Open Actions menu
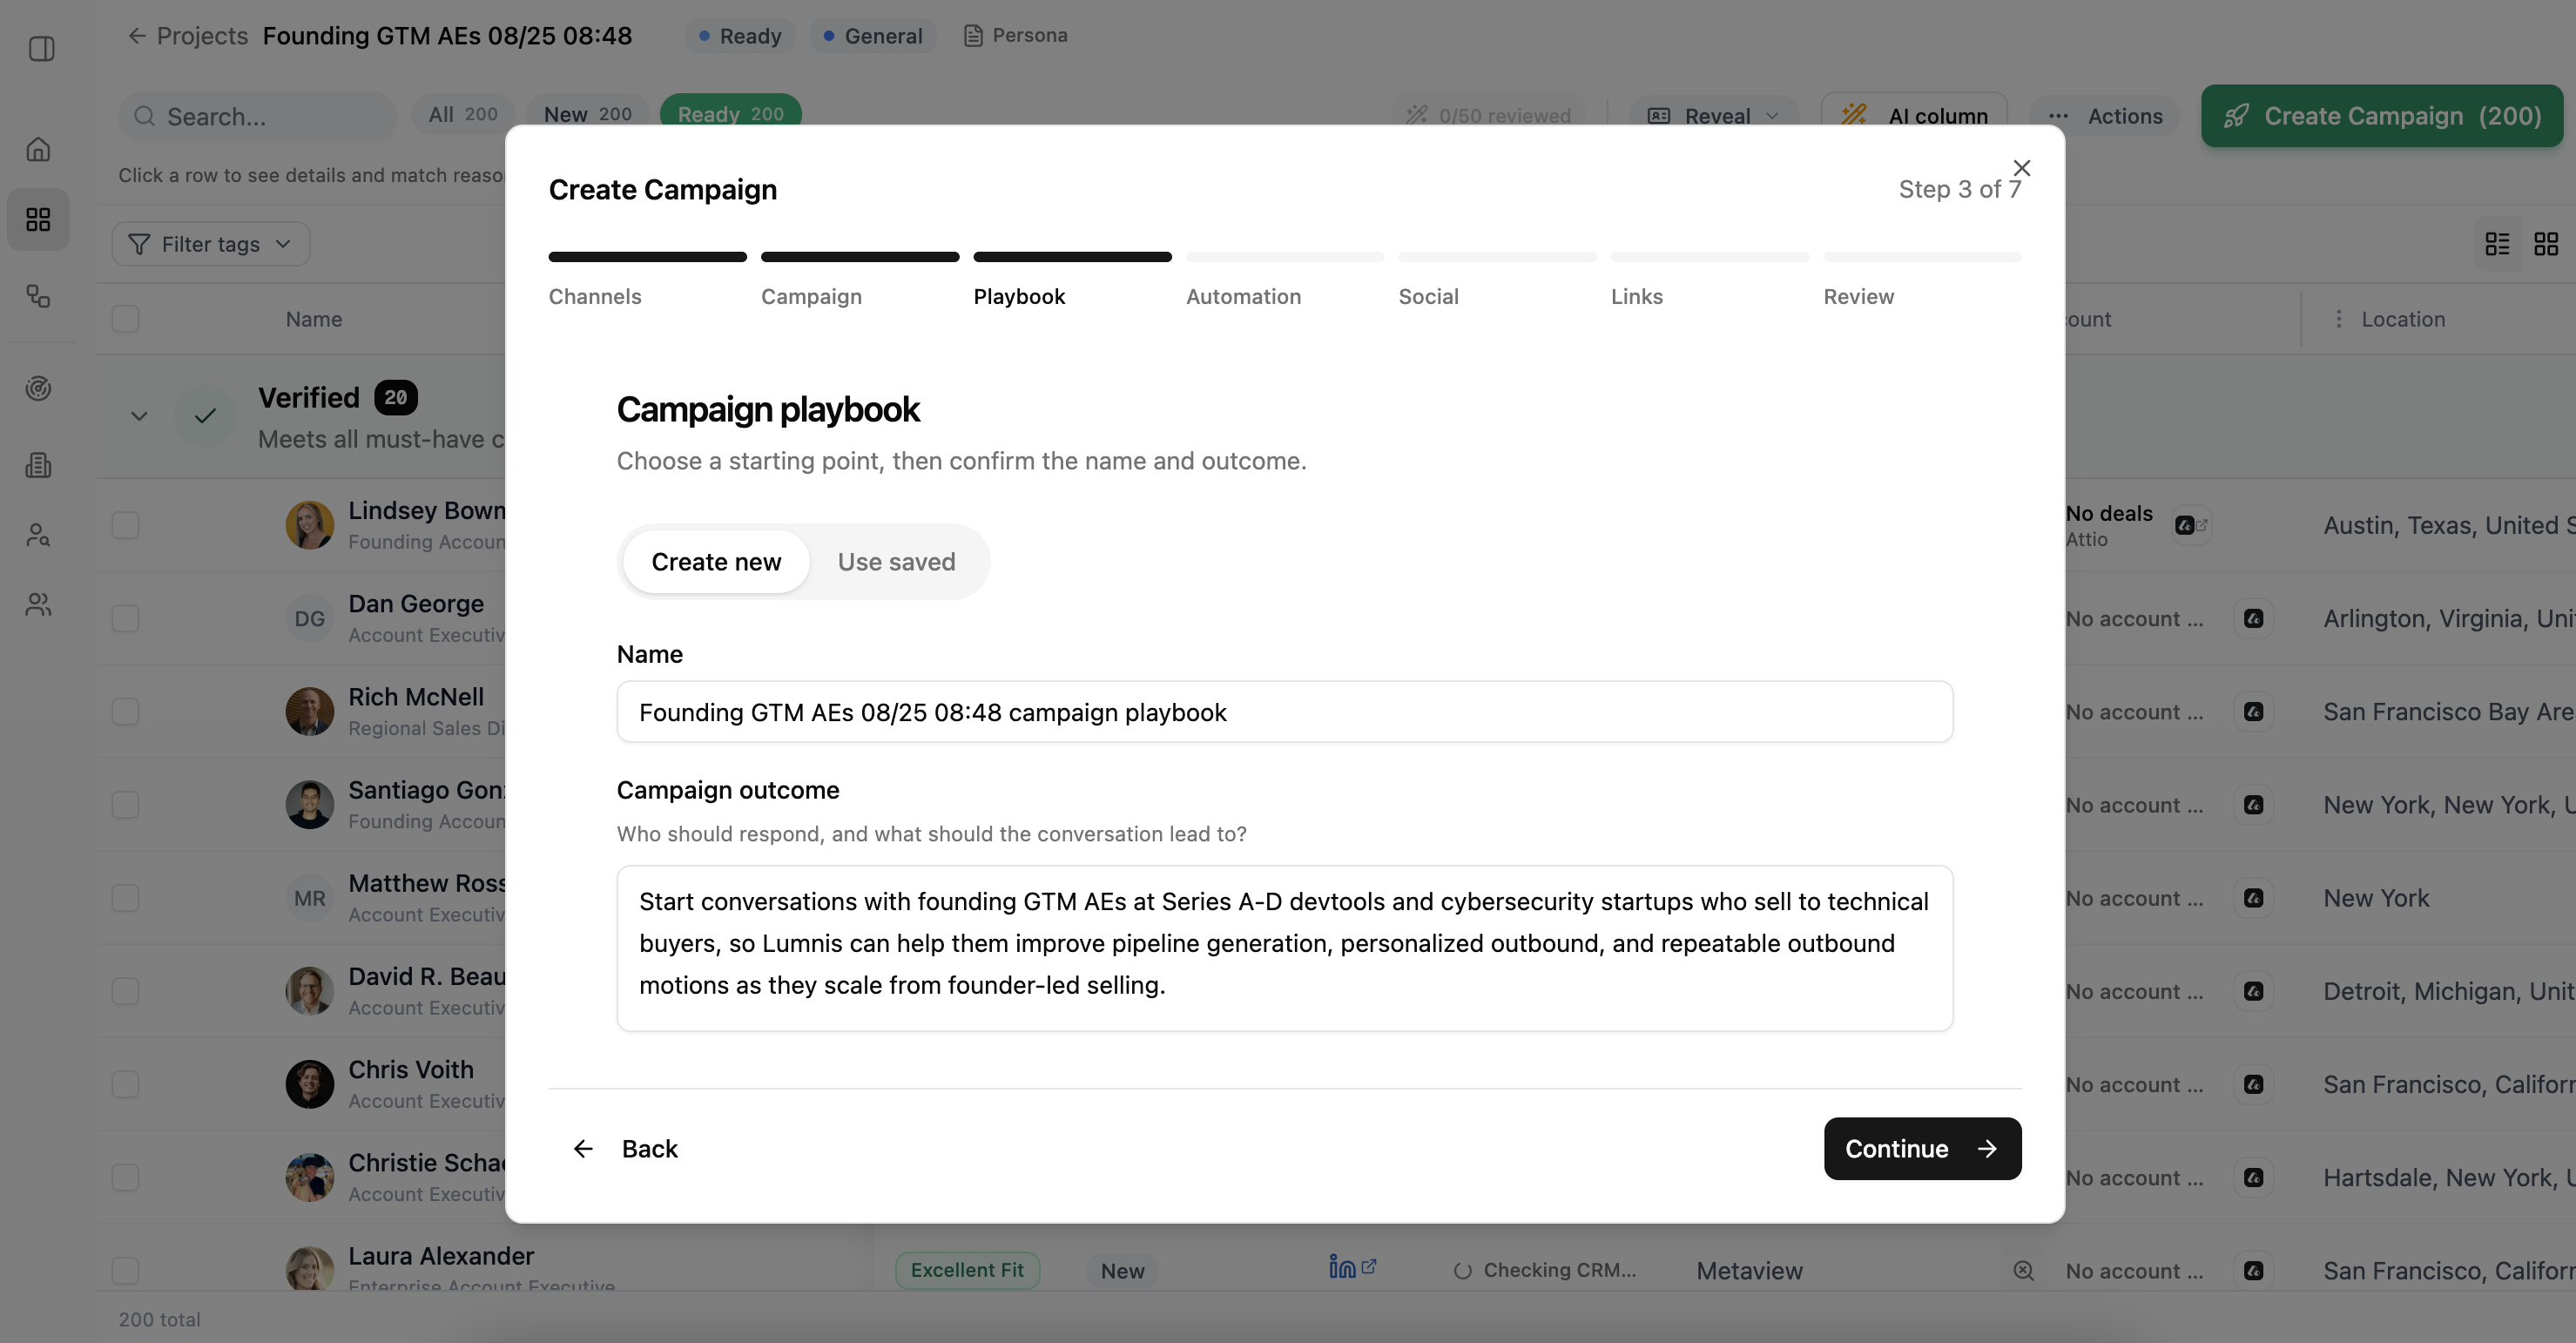2576x1343 pixels. [x=2105, y=116]
